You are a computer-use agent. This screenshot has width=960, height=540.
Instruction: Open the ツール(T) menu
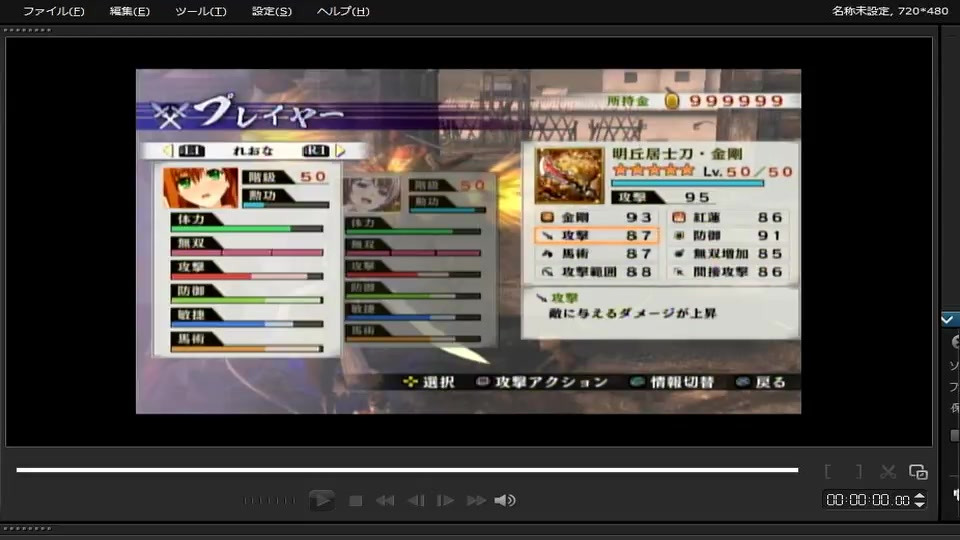[200, 11]
